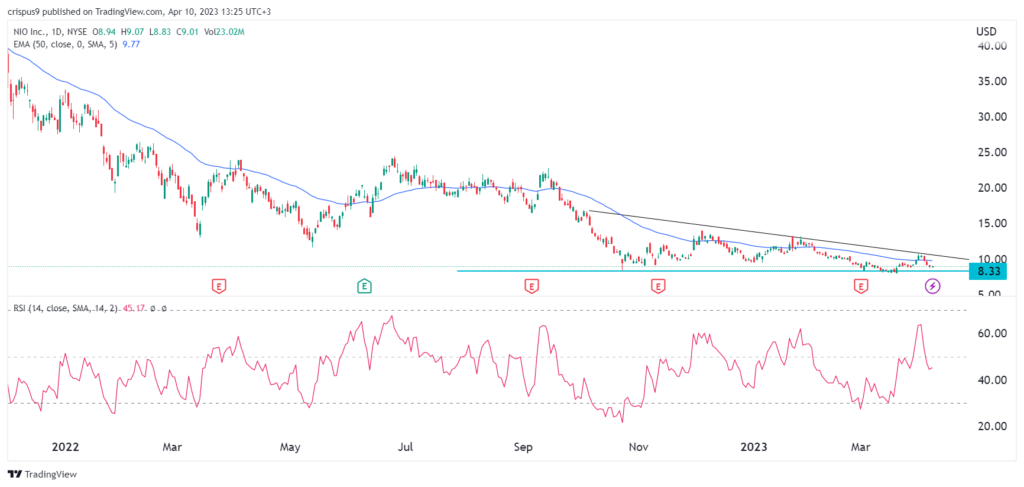Click the May time axis label
The width and height of the screenshot is (1024, 487).
(x=290, y=447)
